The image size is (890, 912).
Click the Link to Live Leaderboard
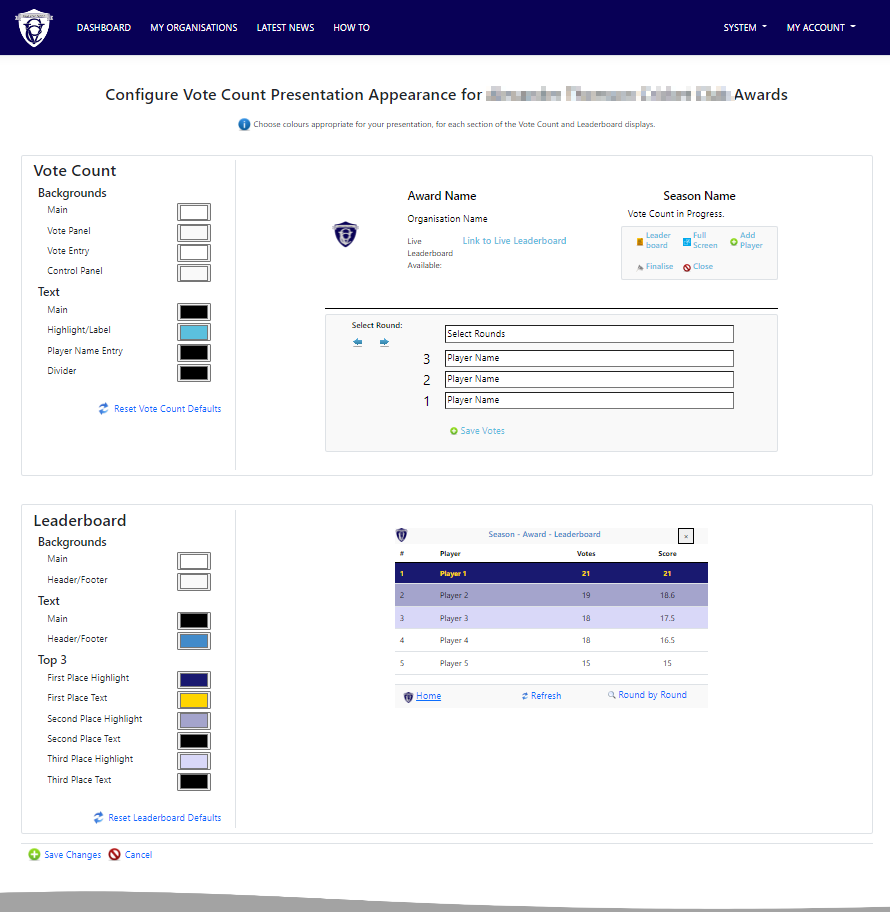coord(515,240)
